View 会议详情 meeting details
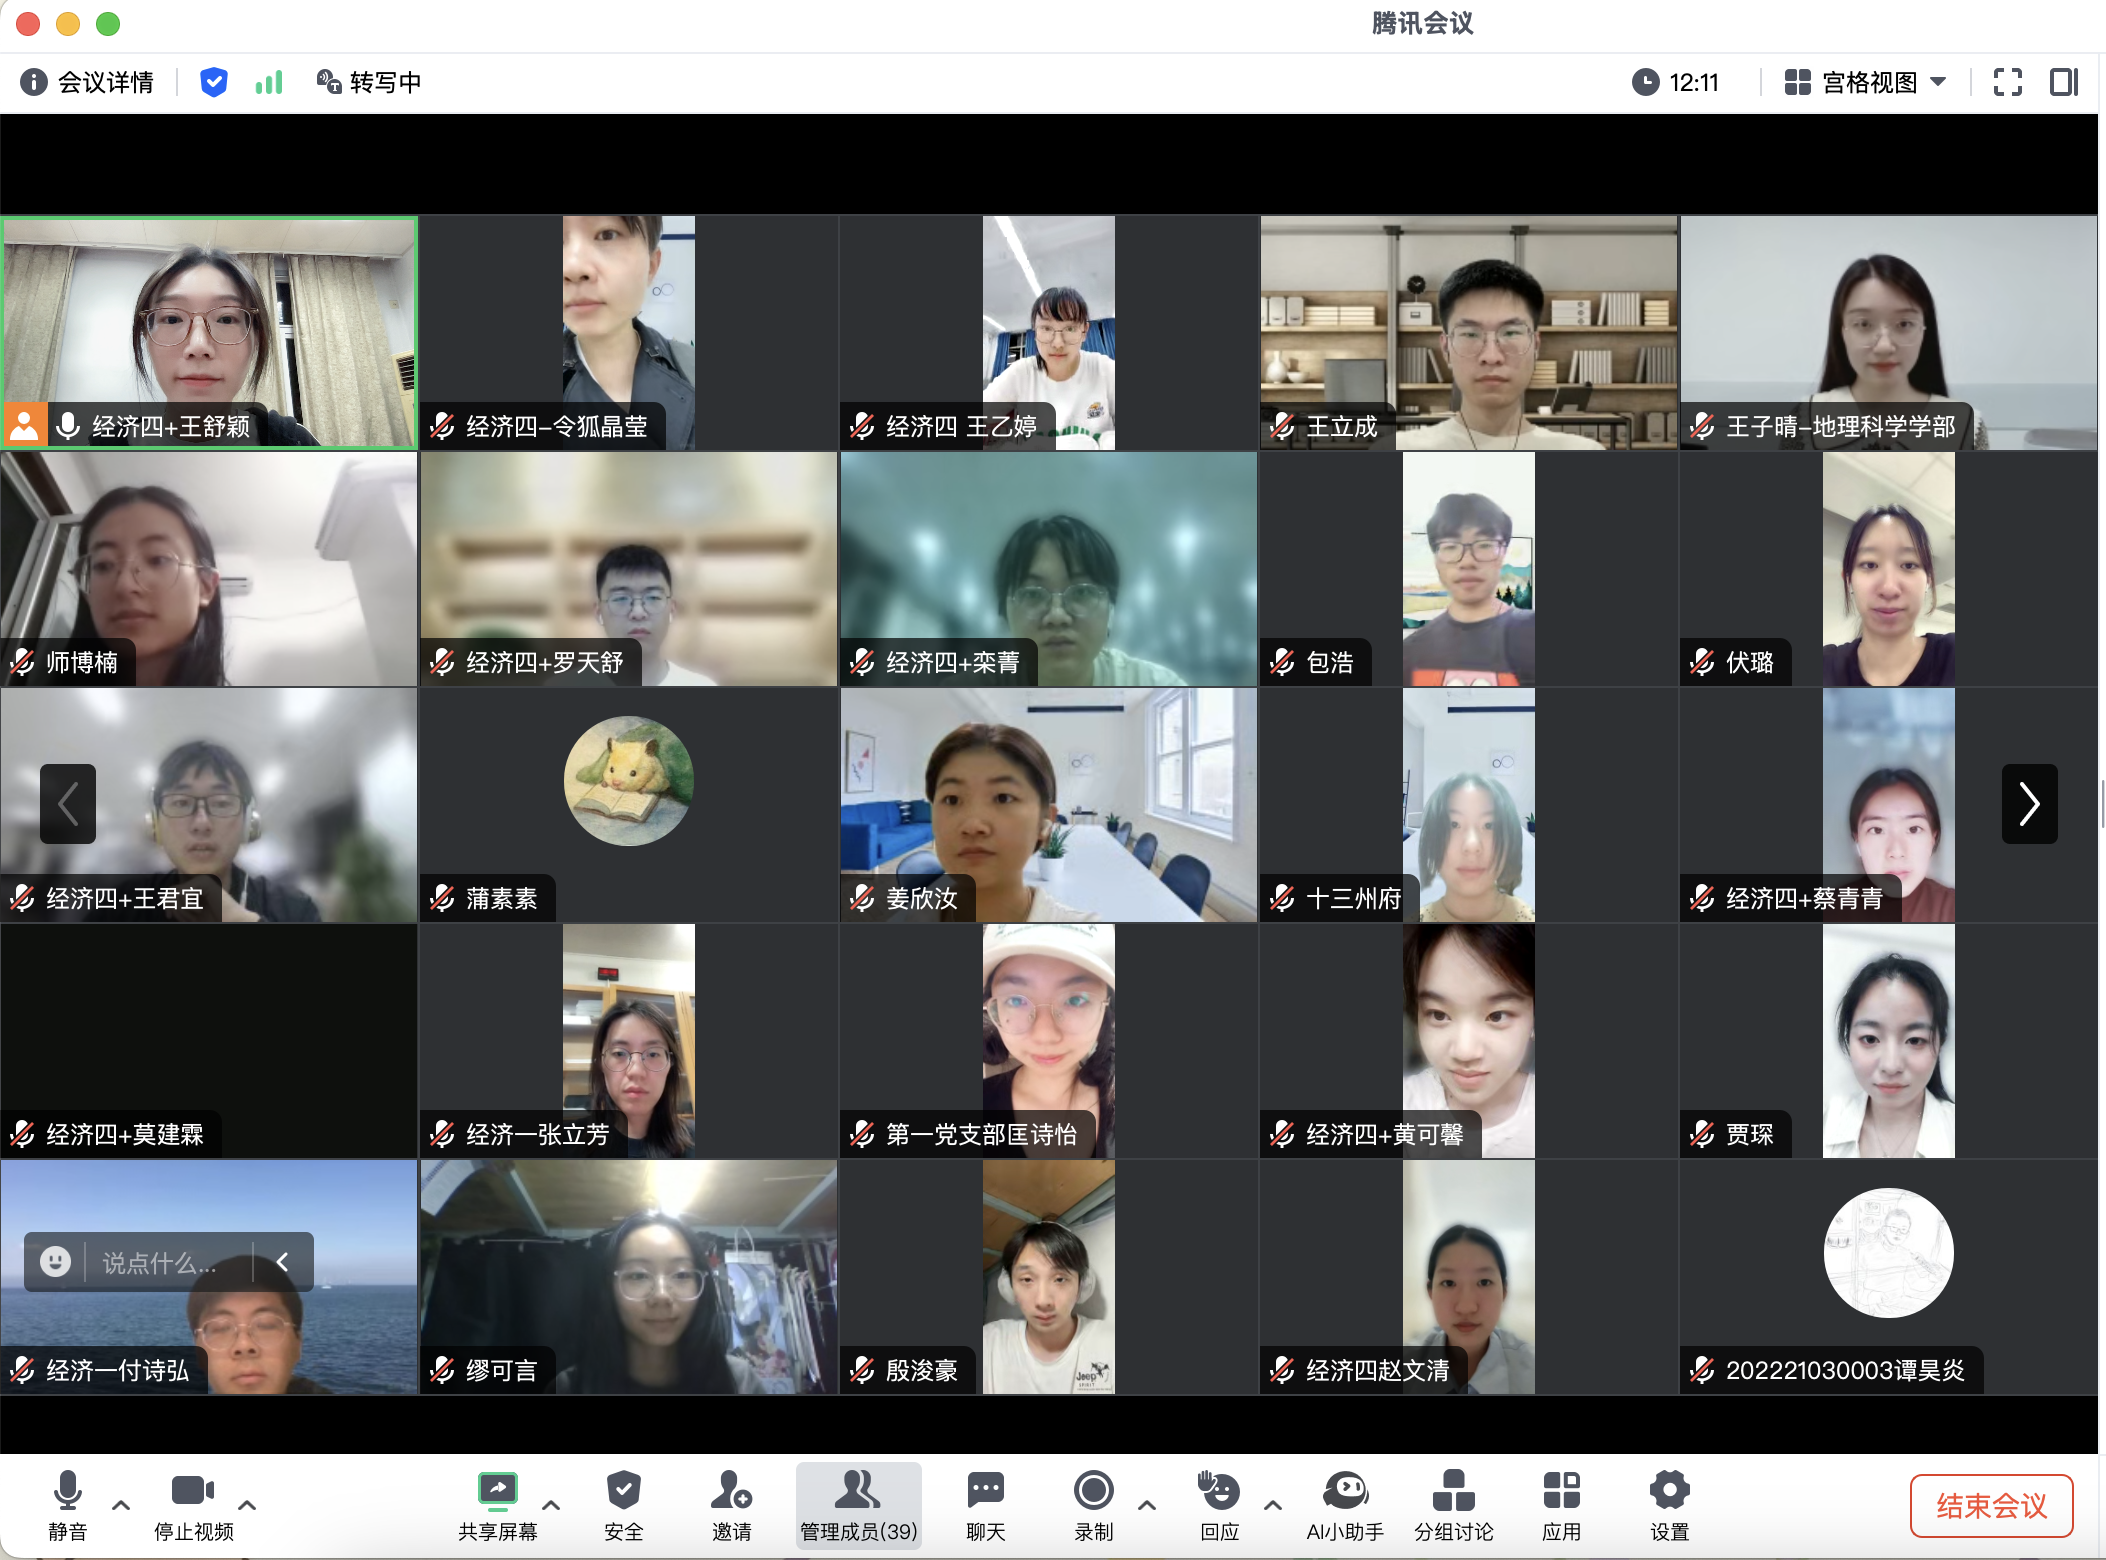Screen dimensions: 2106x1560 point(88,82)
